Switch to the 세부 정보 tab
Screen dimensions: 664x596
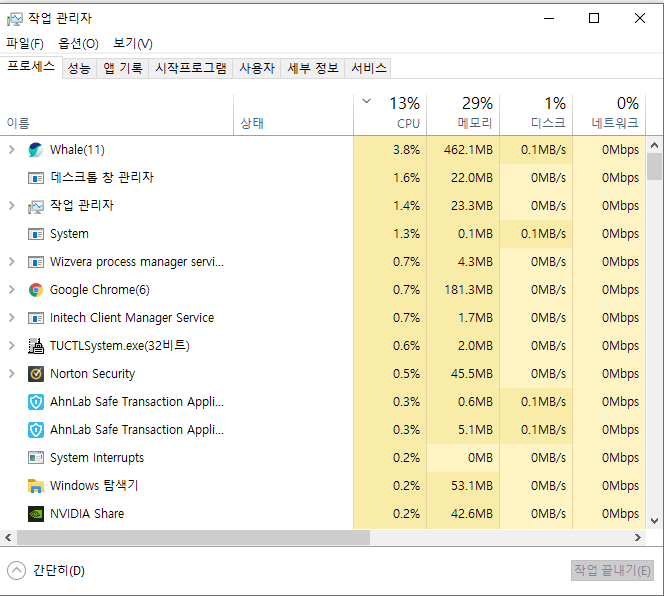[313, 68]
